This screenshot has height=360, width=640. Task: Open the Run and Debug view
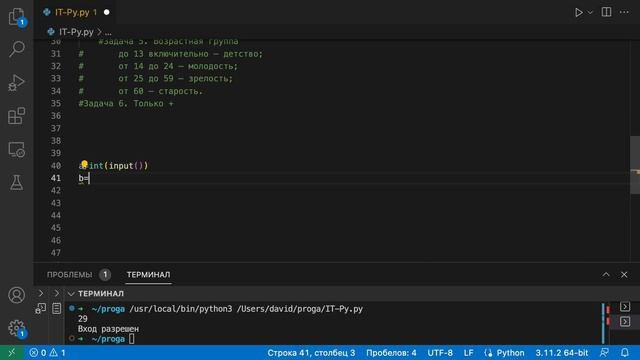[16, 82]
